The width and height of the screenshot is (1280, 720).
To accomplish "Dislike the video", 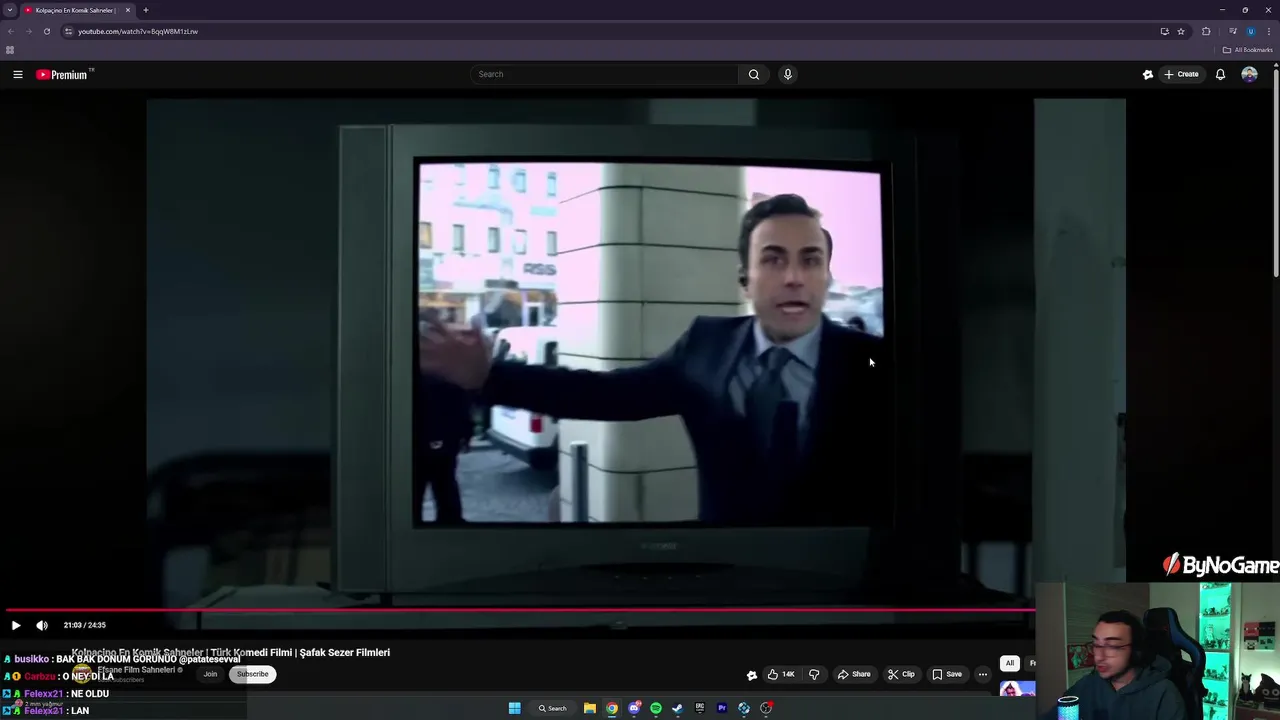I will pos(814,674).
